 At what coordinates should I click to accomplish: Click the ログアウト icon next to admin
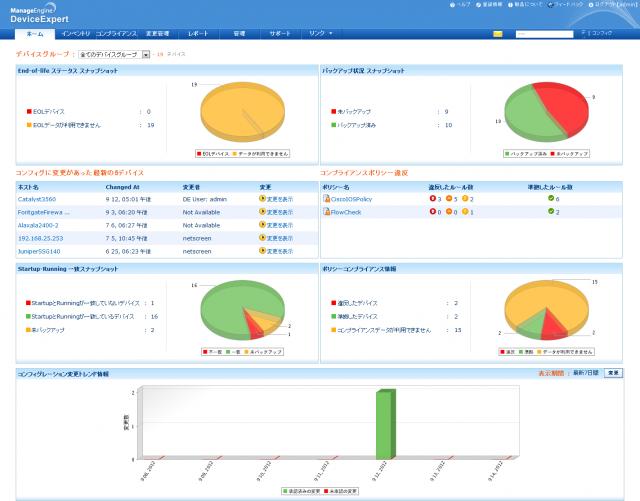tap(591, 5)
